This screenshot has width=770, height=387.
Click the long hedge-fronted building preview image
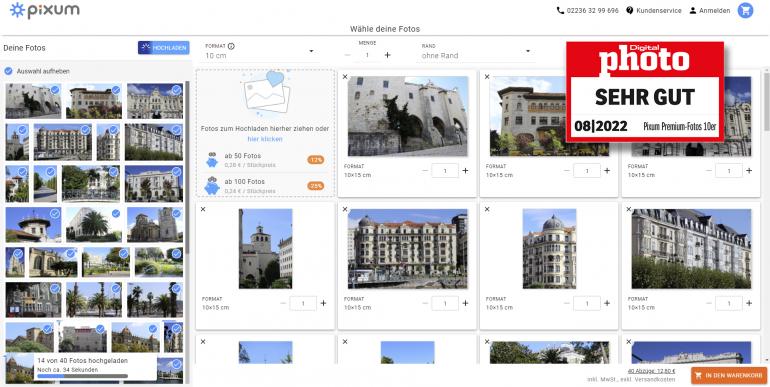pyautogui.click(x=691, y=249)
